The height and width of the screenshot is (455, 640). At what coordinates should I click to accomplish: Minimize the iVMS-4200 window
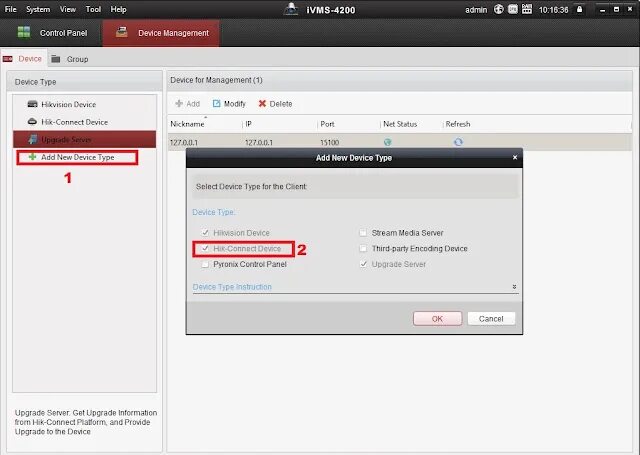(602, 9)
